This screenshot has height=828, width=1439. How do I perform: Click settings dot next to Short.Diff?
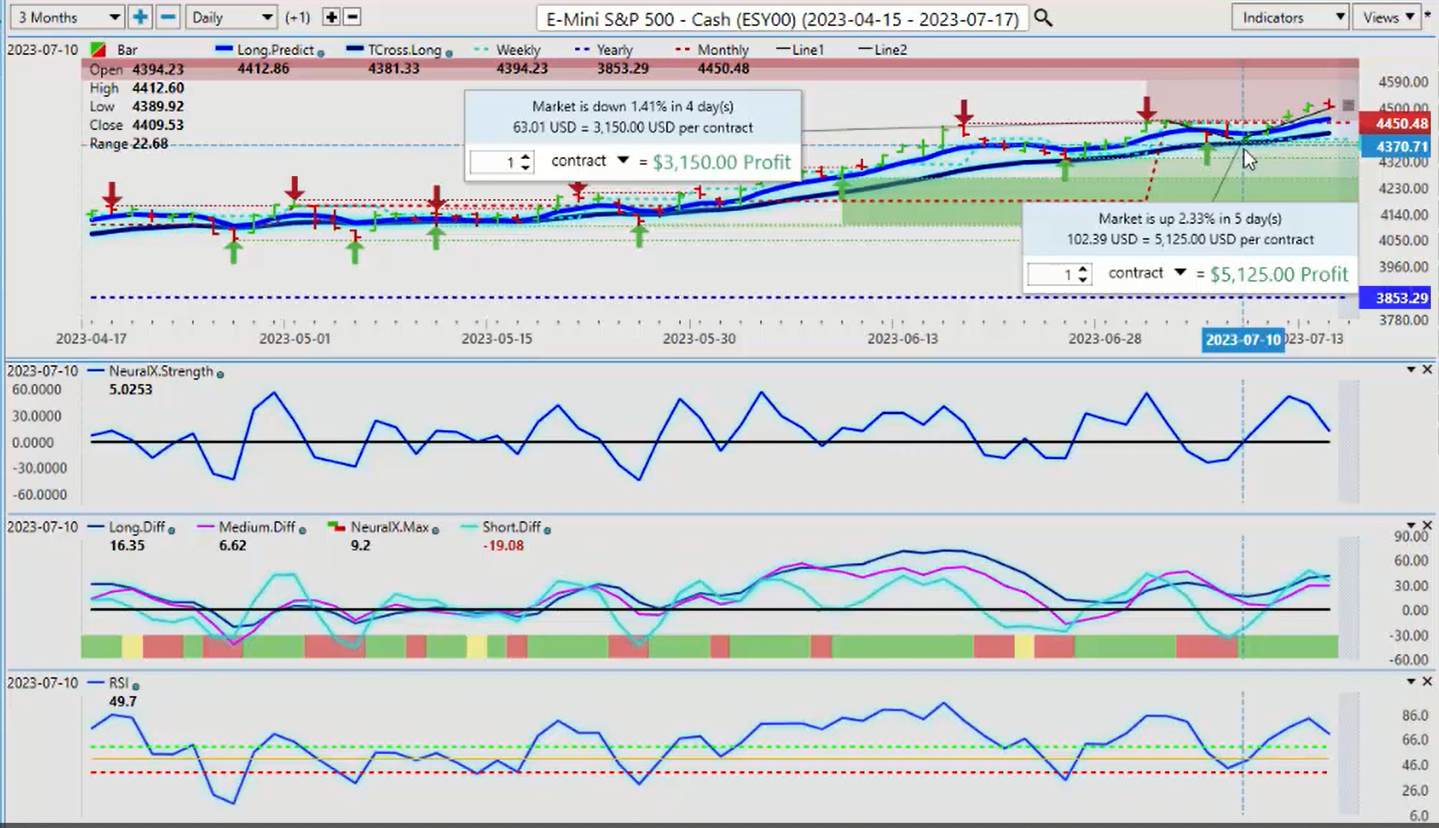[x=548, y=530]
